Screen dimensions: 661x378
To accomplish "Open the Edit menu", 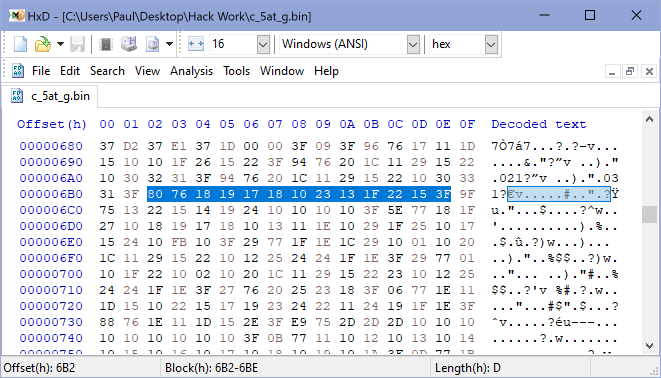I will [70, 71].
